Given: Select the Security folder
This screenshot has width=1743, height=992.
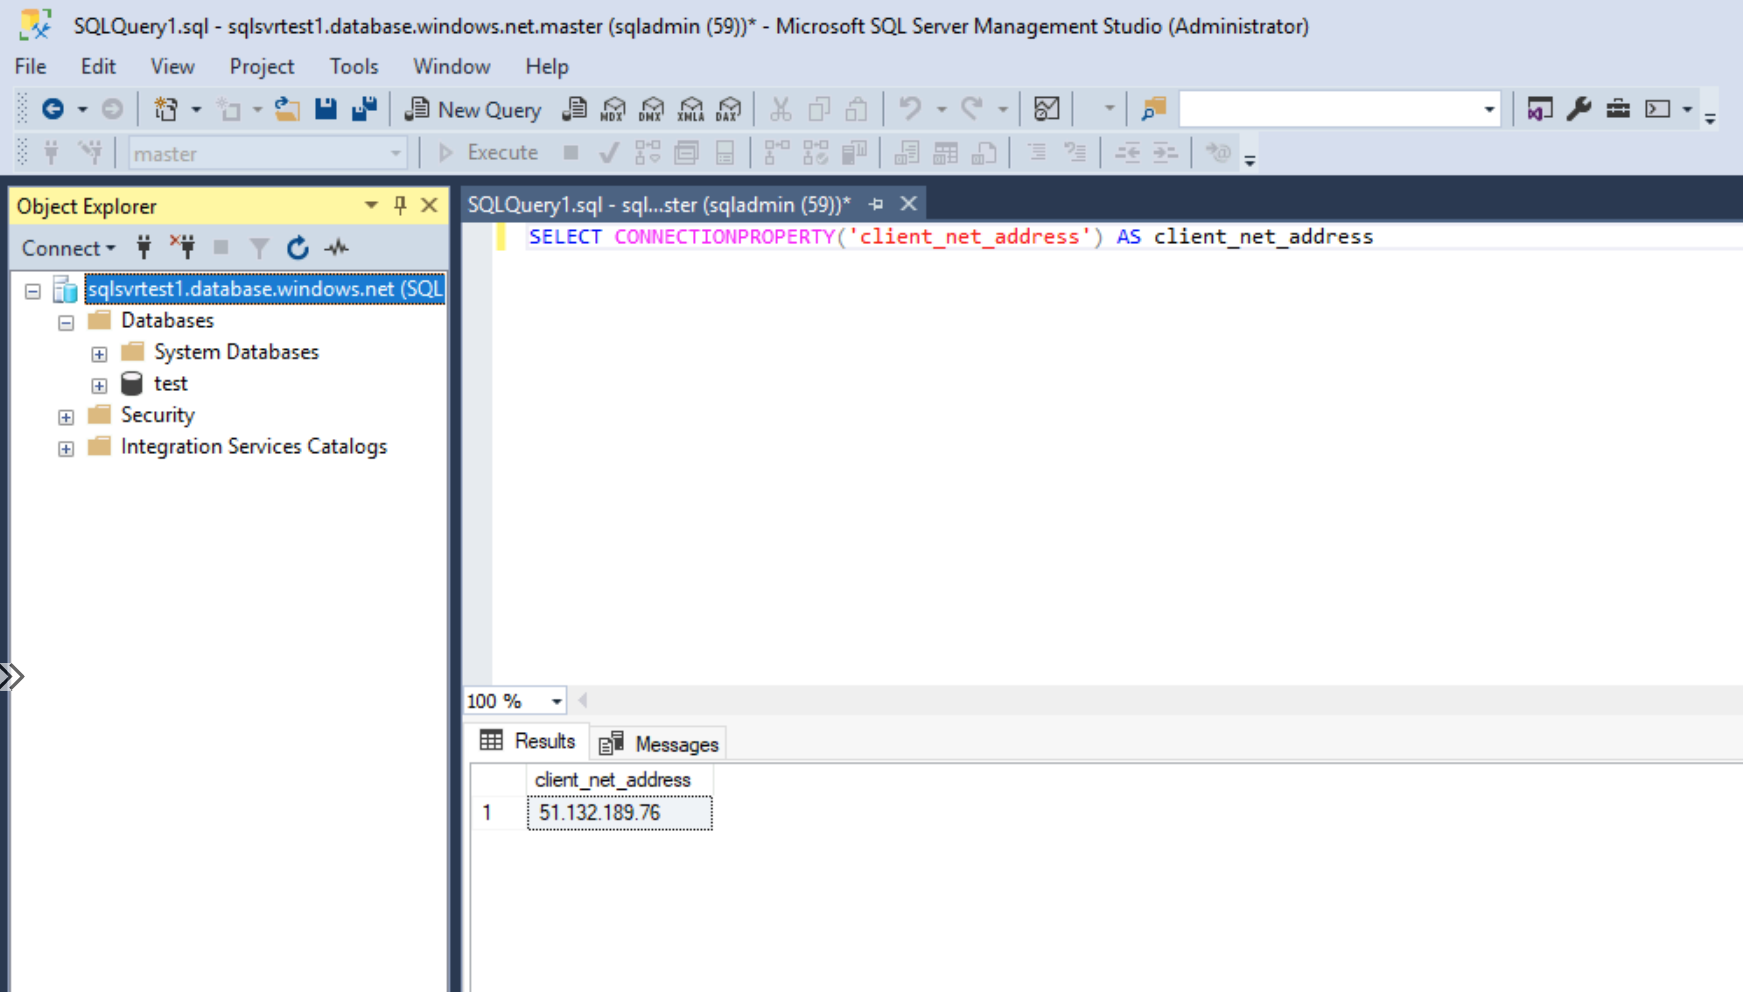Looking at the screenshot, I should [158, 415].
